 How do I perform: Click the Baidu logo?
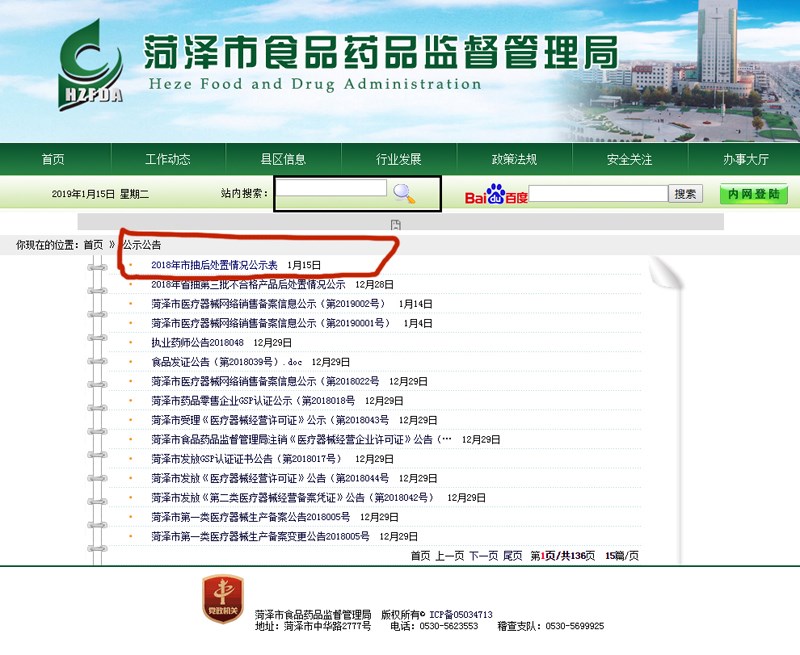click(495, 194)
